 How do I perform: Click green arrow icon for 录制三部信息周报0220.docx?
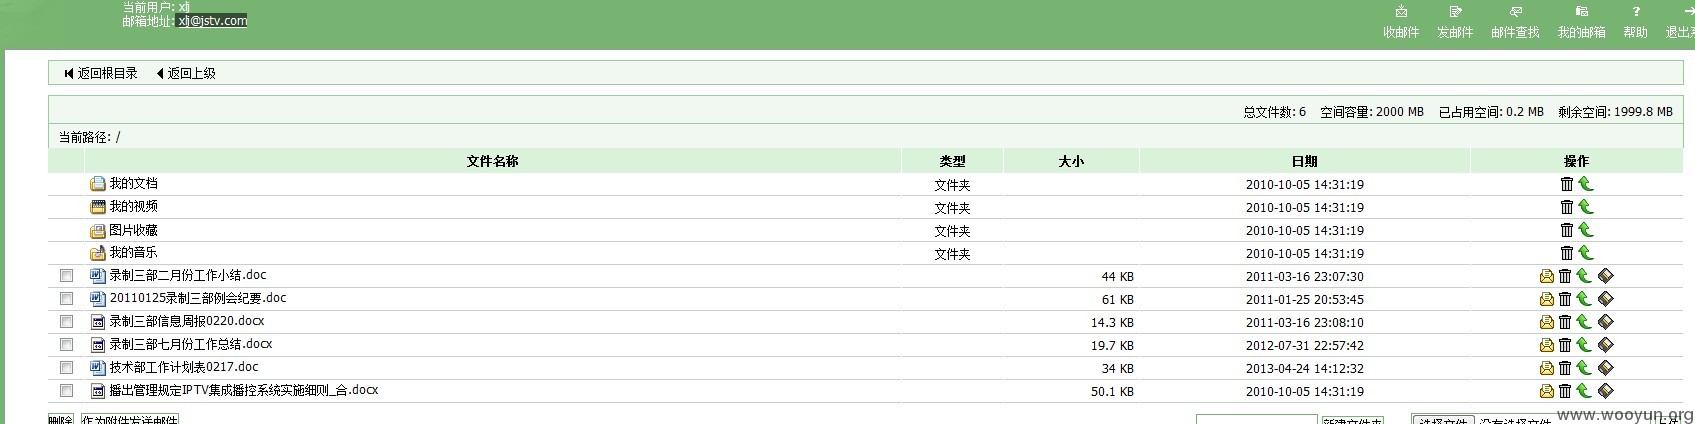point(1584,322)
